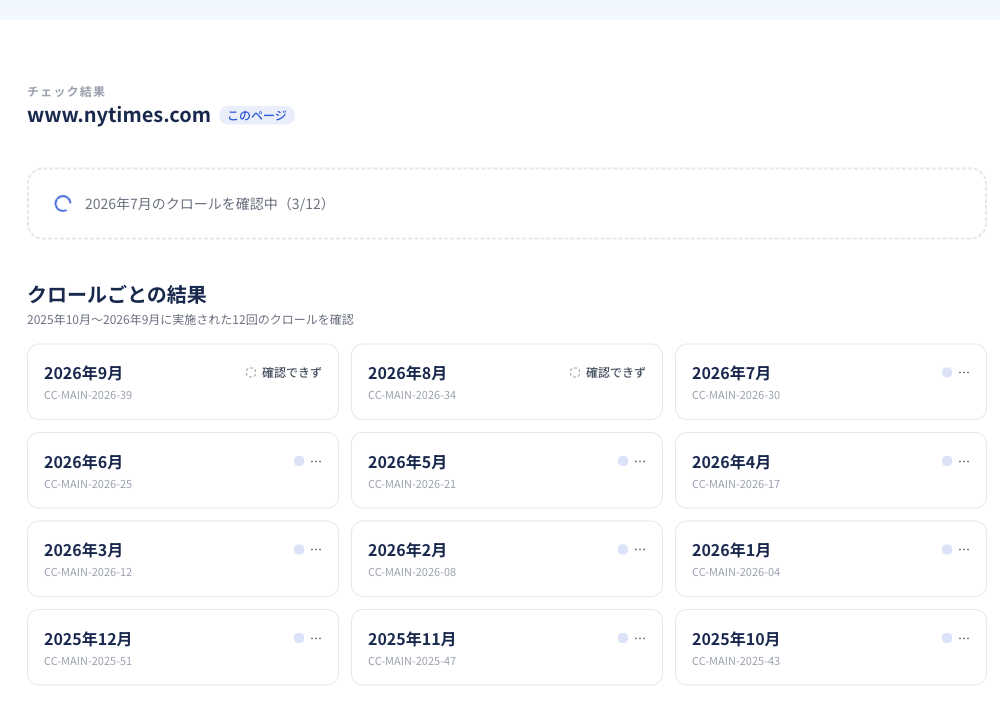Click the 確認できず status on 2026年9月 card
The height and width of the screenshot is (705, 1000).
coord(284,373)
